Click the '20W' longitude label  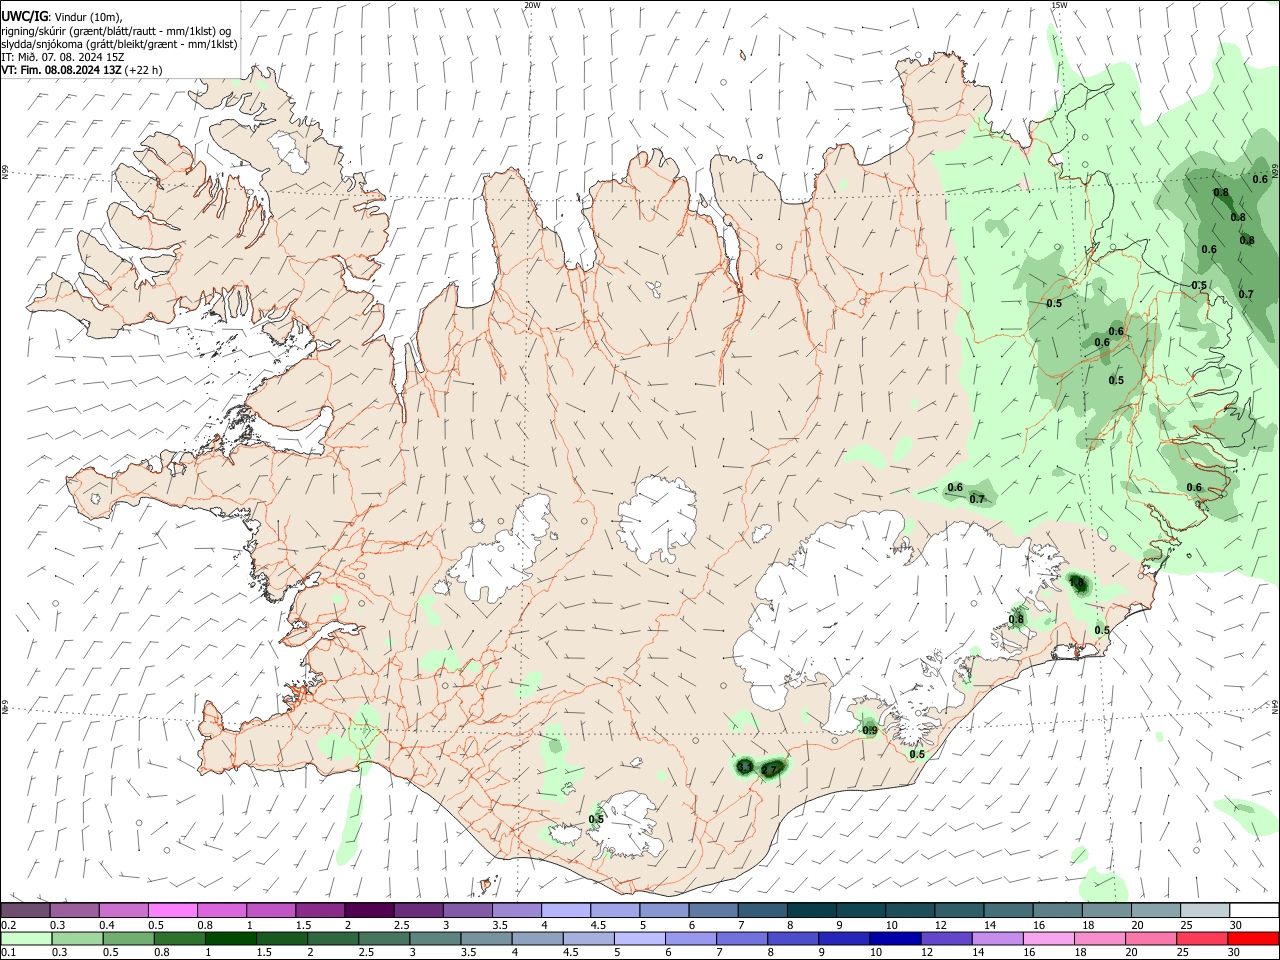[531, 5]
